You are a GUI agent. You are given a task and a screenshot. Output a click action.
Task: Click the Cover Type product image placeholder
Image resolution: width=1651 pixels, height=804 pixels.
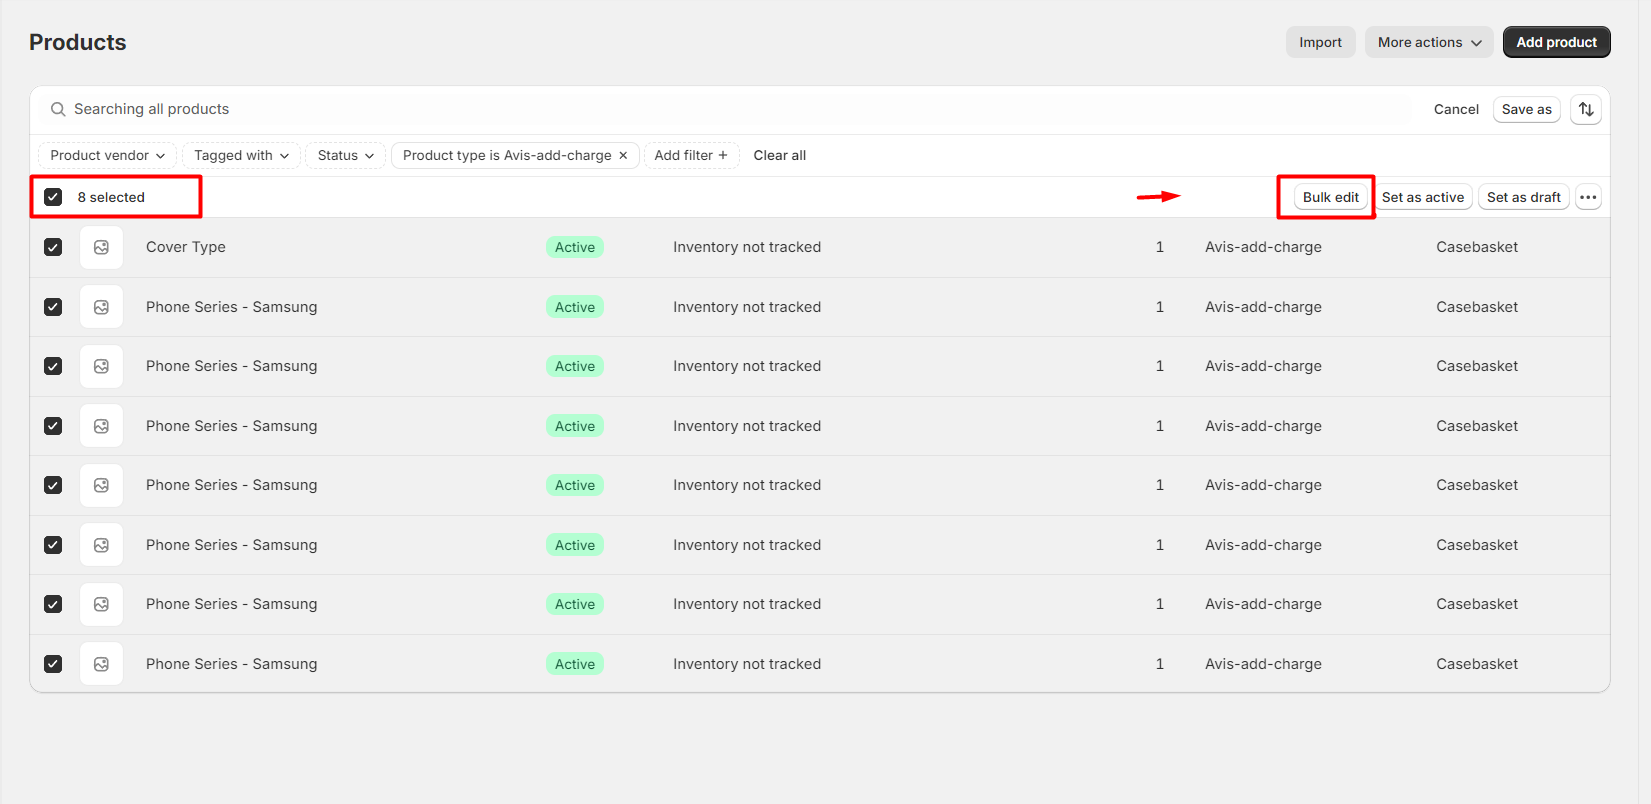[x=101, y=247]
